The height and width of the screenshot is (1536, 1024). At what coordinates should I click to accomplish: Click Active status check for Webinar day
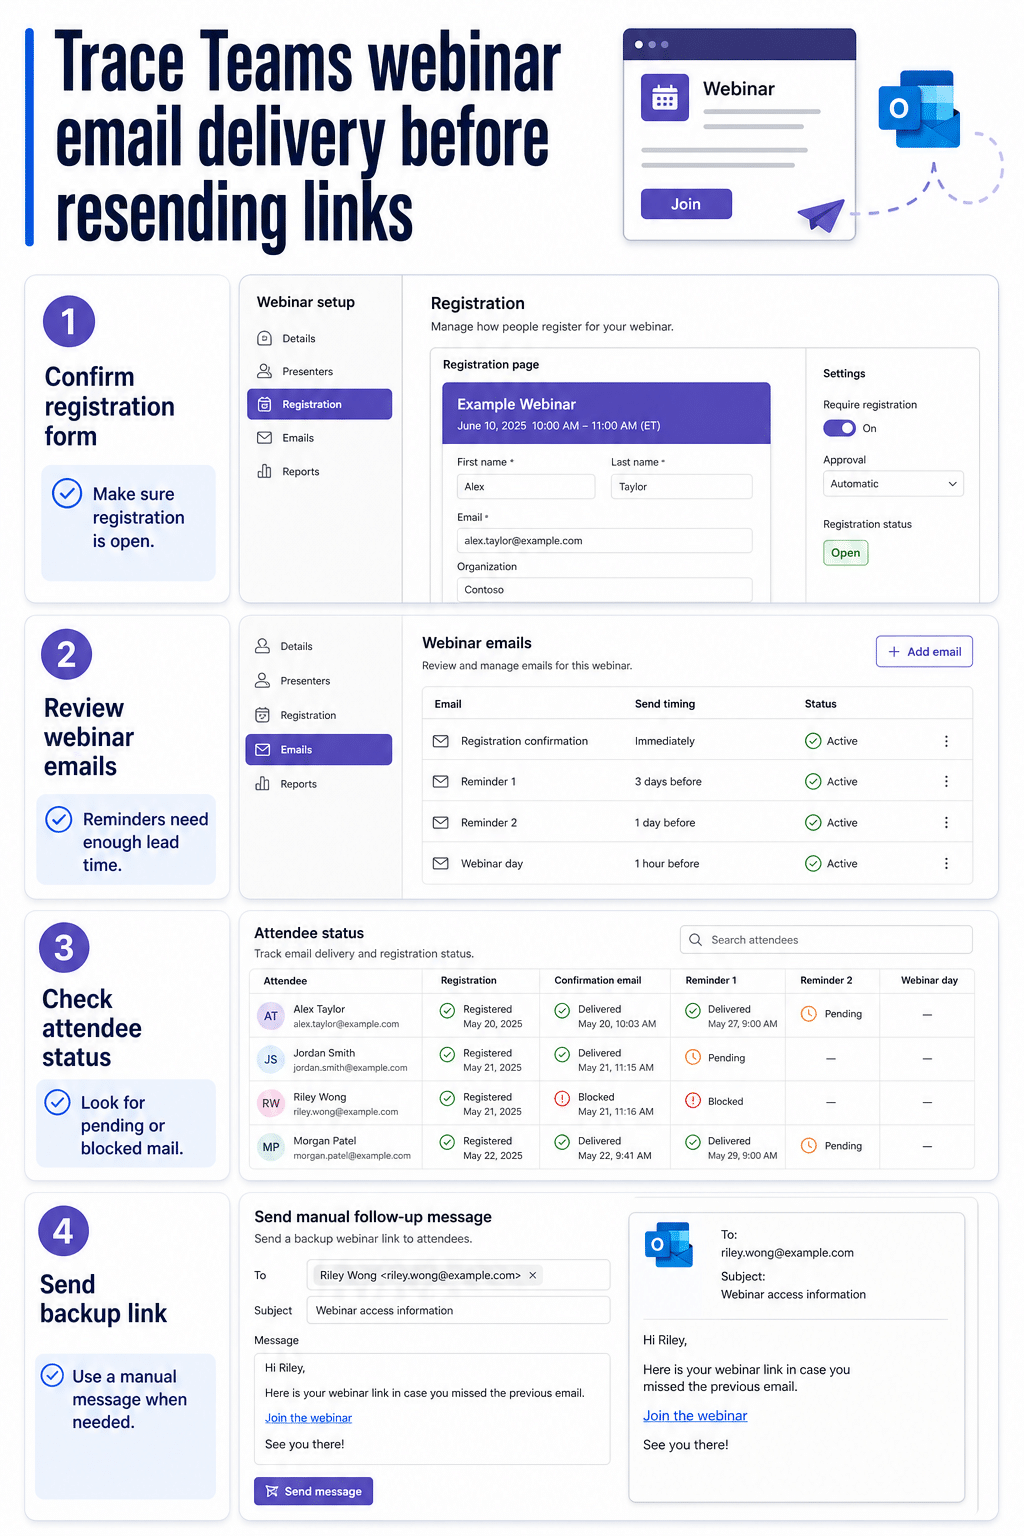[x=813, y=864]
